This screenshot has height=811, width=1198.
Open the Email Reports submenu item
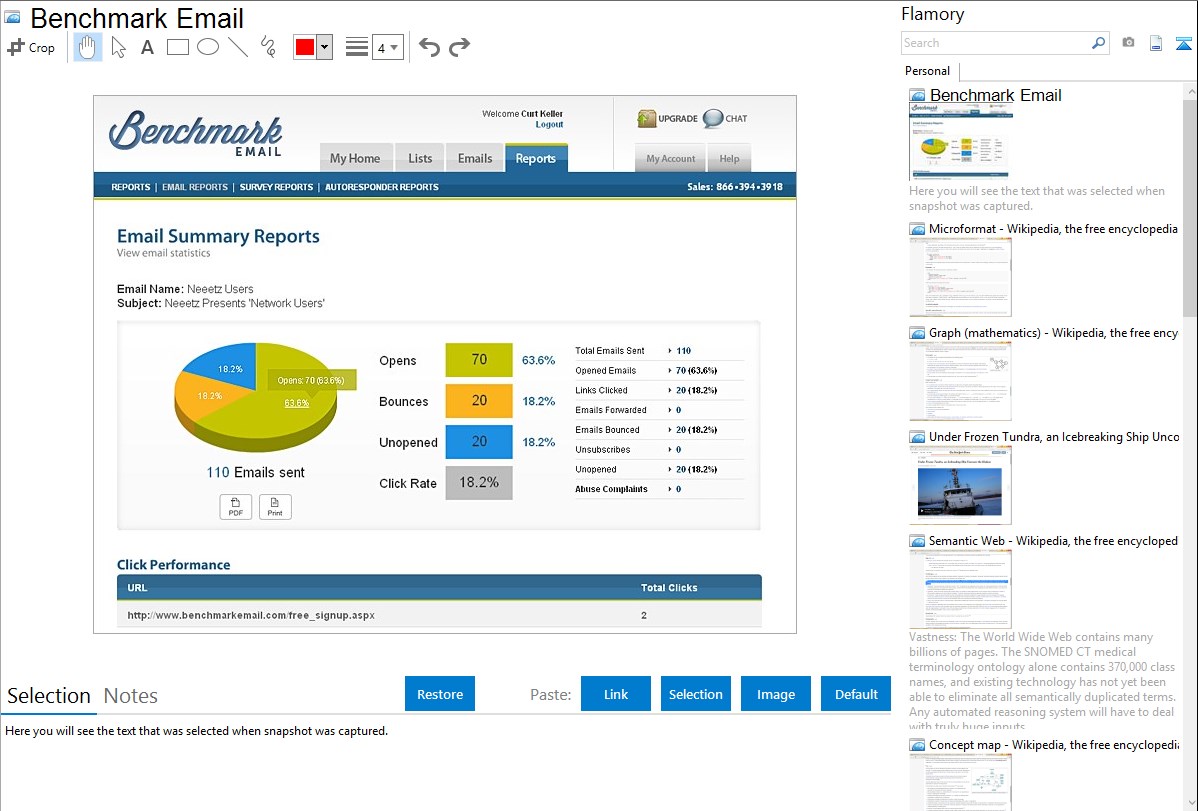point(195,187)
